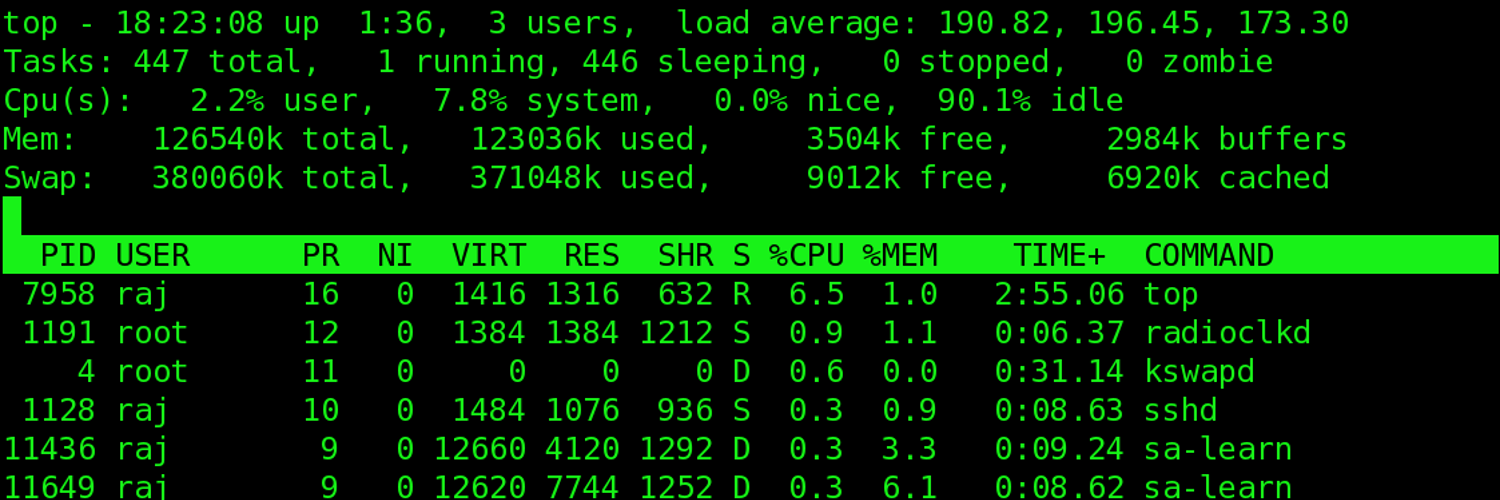Viewport: 1500px width, 500px height.
Task: Click the 2:55.06 time value for top
Action: 1059,294
